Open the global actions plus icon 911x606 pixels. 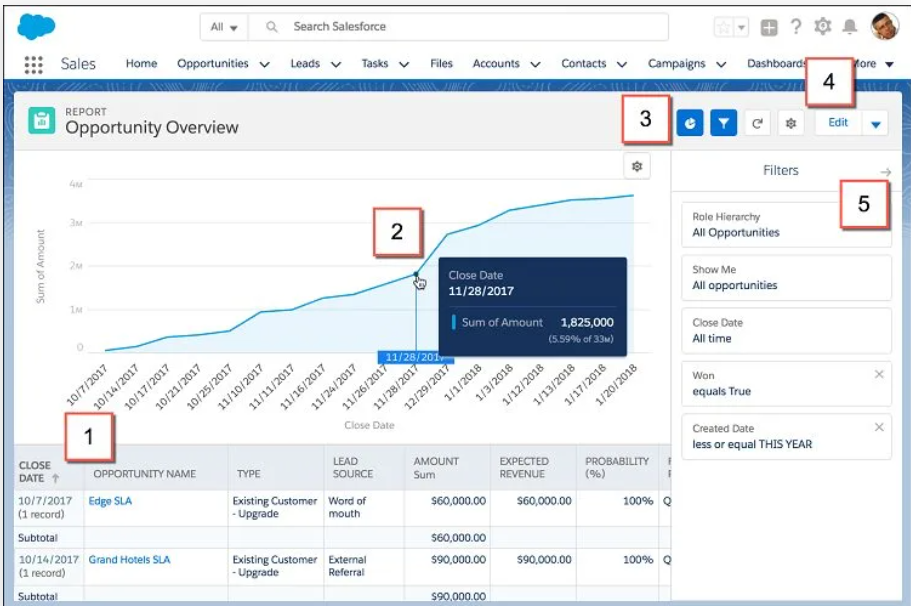(x=769, y=27)
